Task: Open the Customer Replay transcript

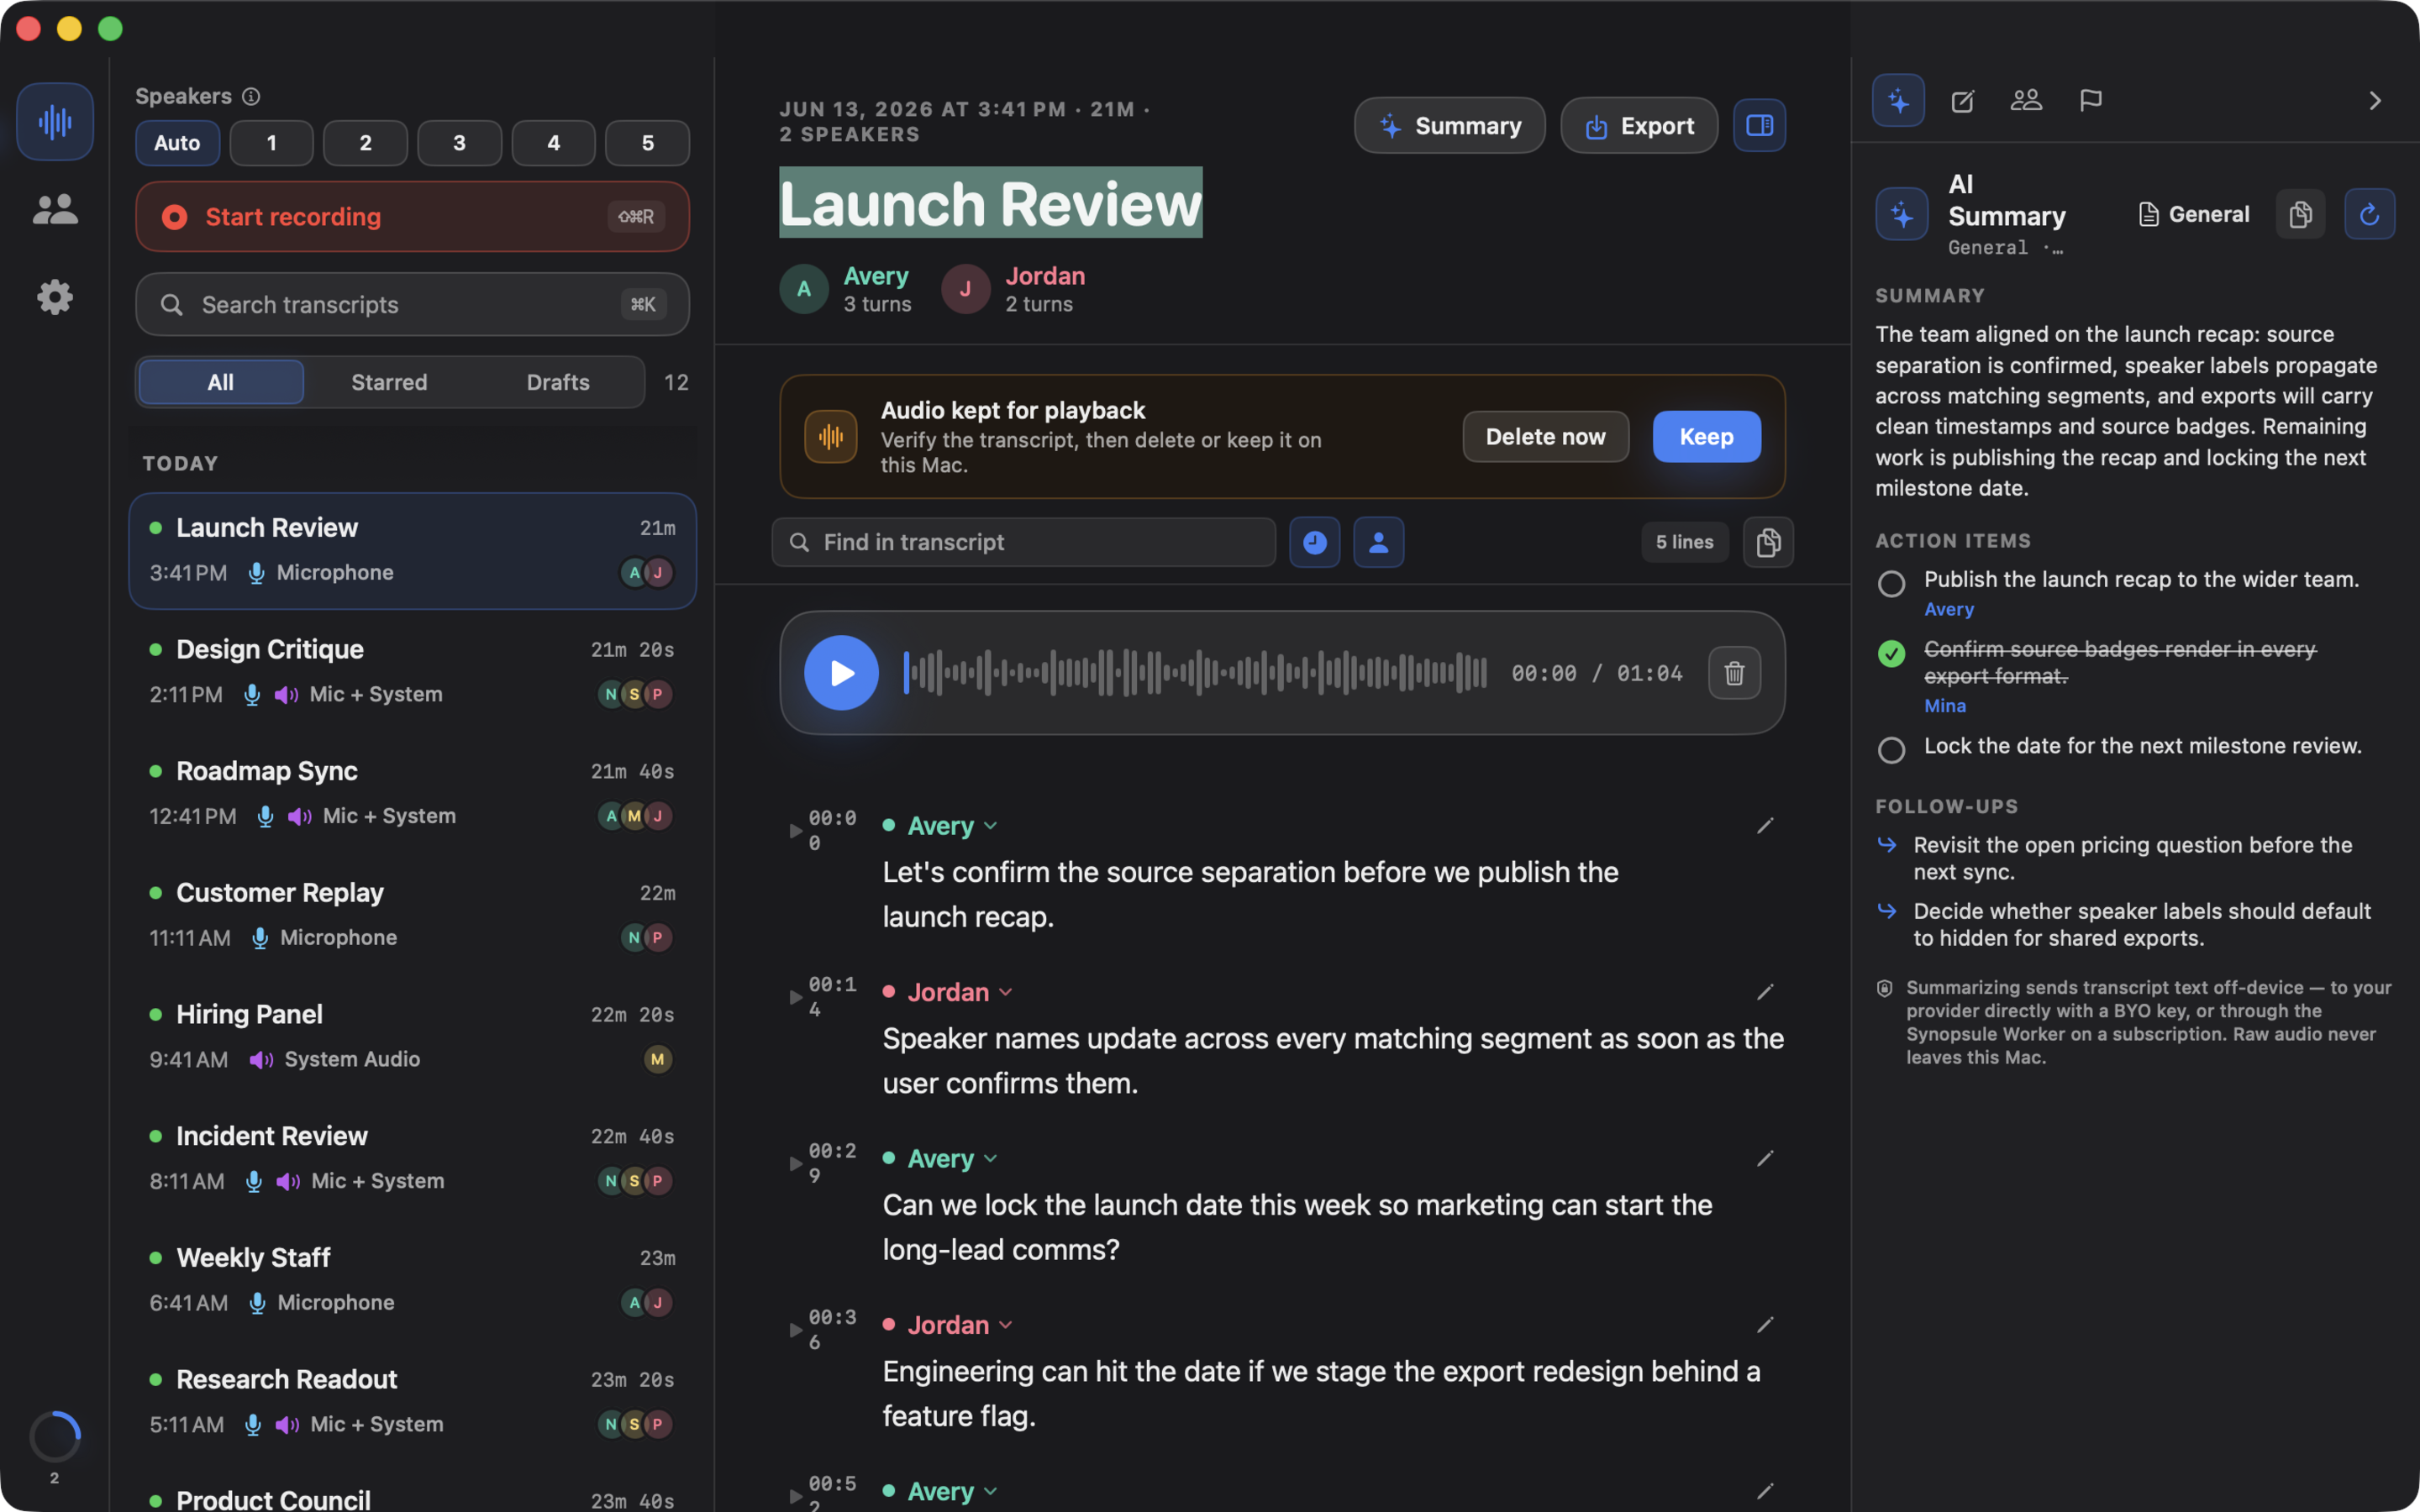Action: [412, 915]
